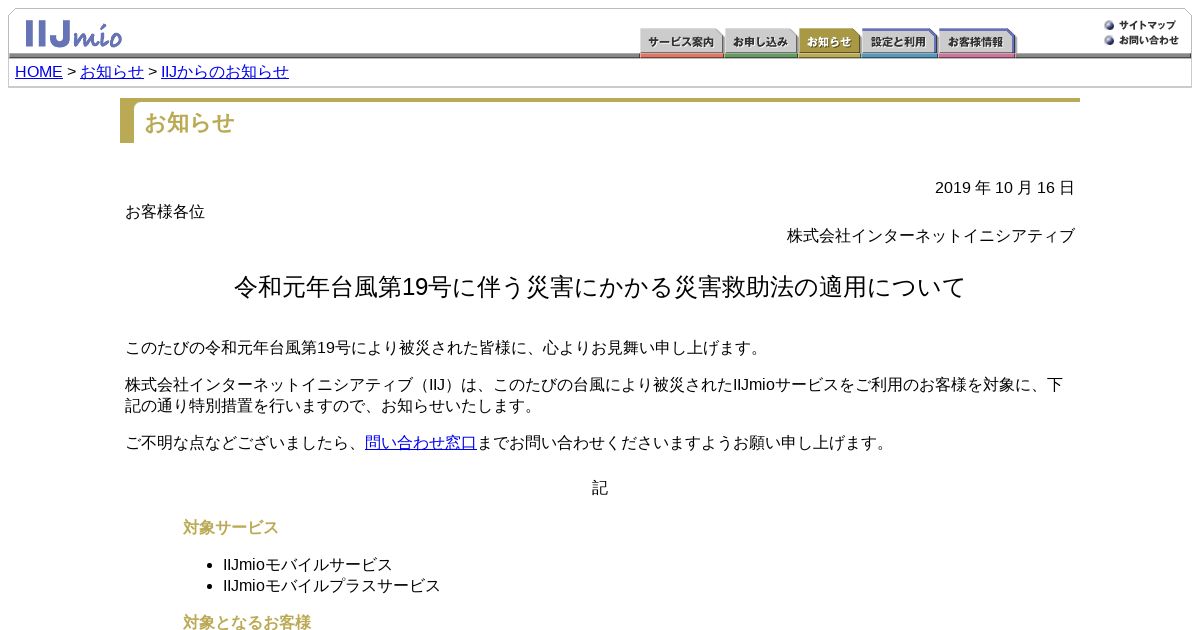Click the お知らせ page heading
The width and height of the screenshot is (1200, 630).
click(189, 123)
